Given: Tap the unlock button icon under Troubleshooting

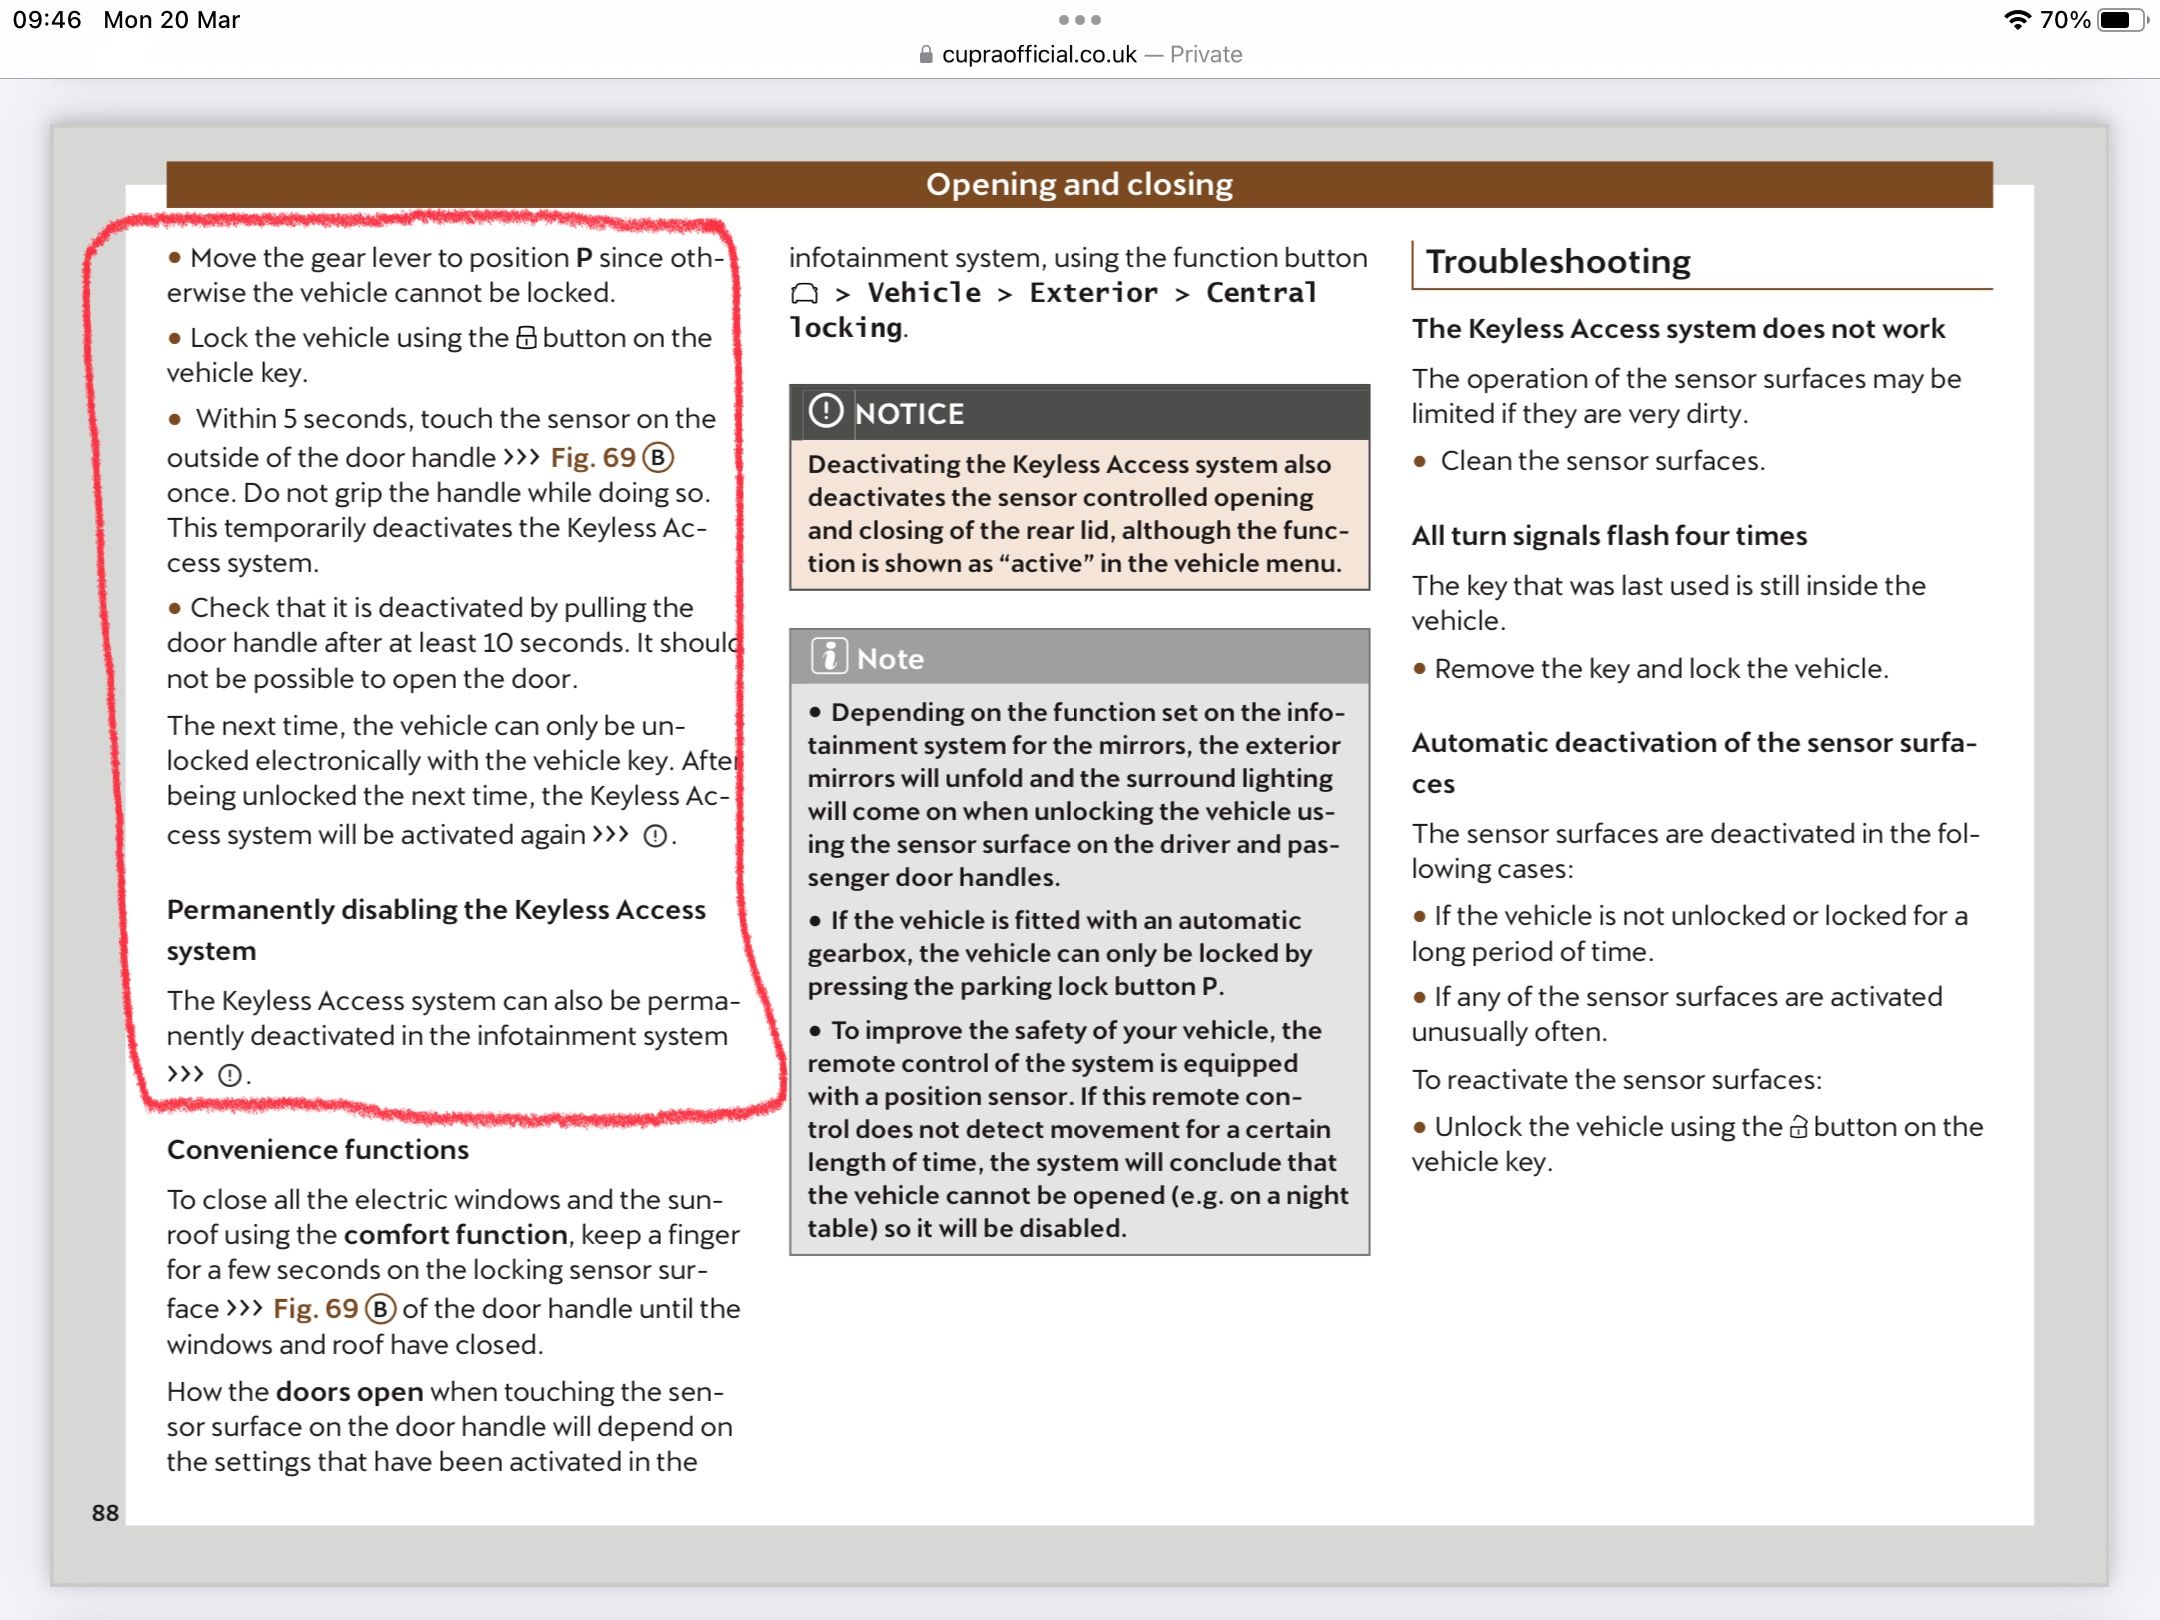Looking at the screenshot, I should point(1798,1127).
